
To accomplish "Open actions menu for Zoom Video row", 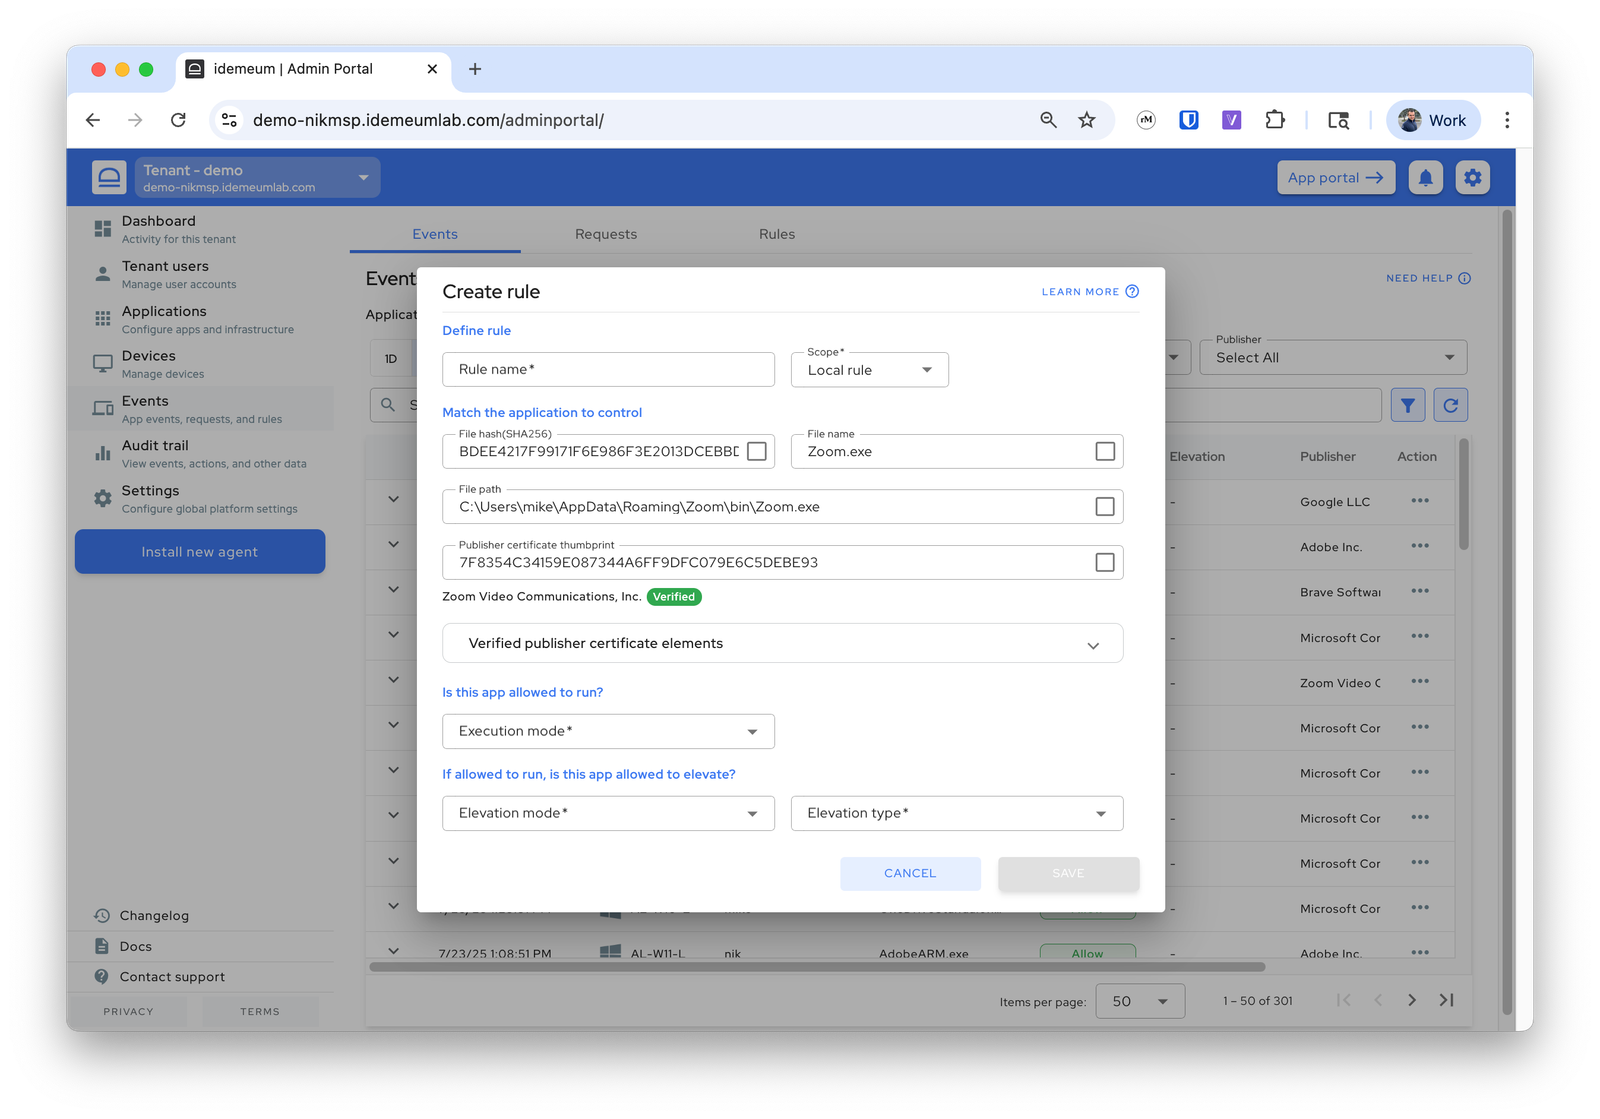I will (1420, 682).
